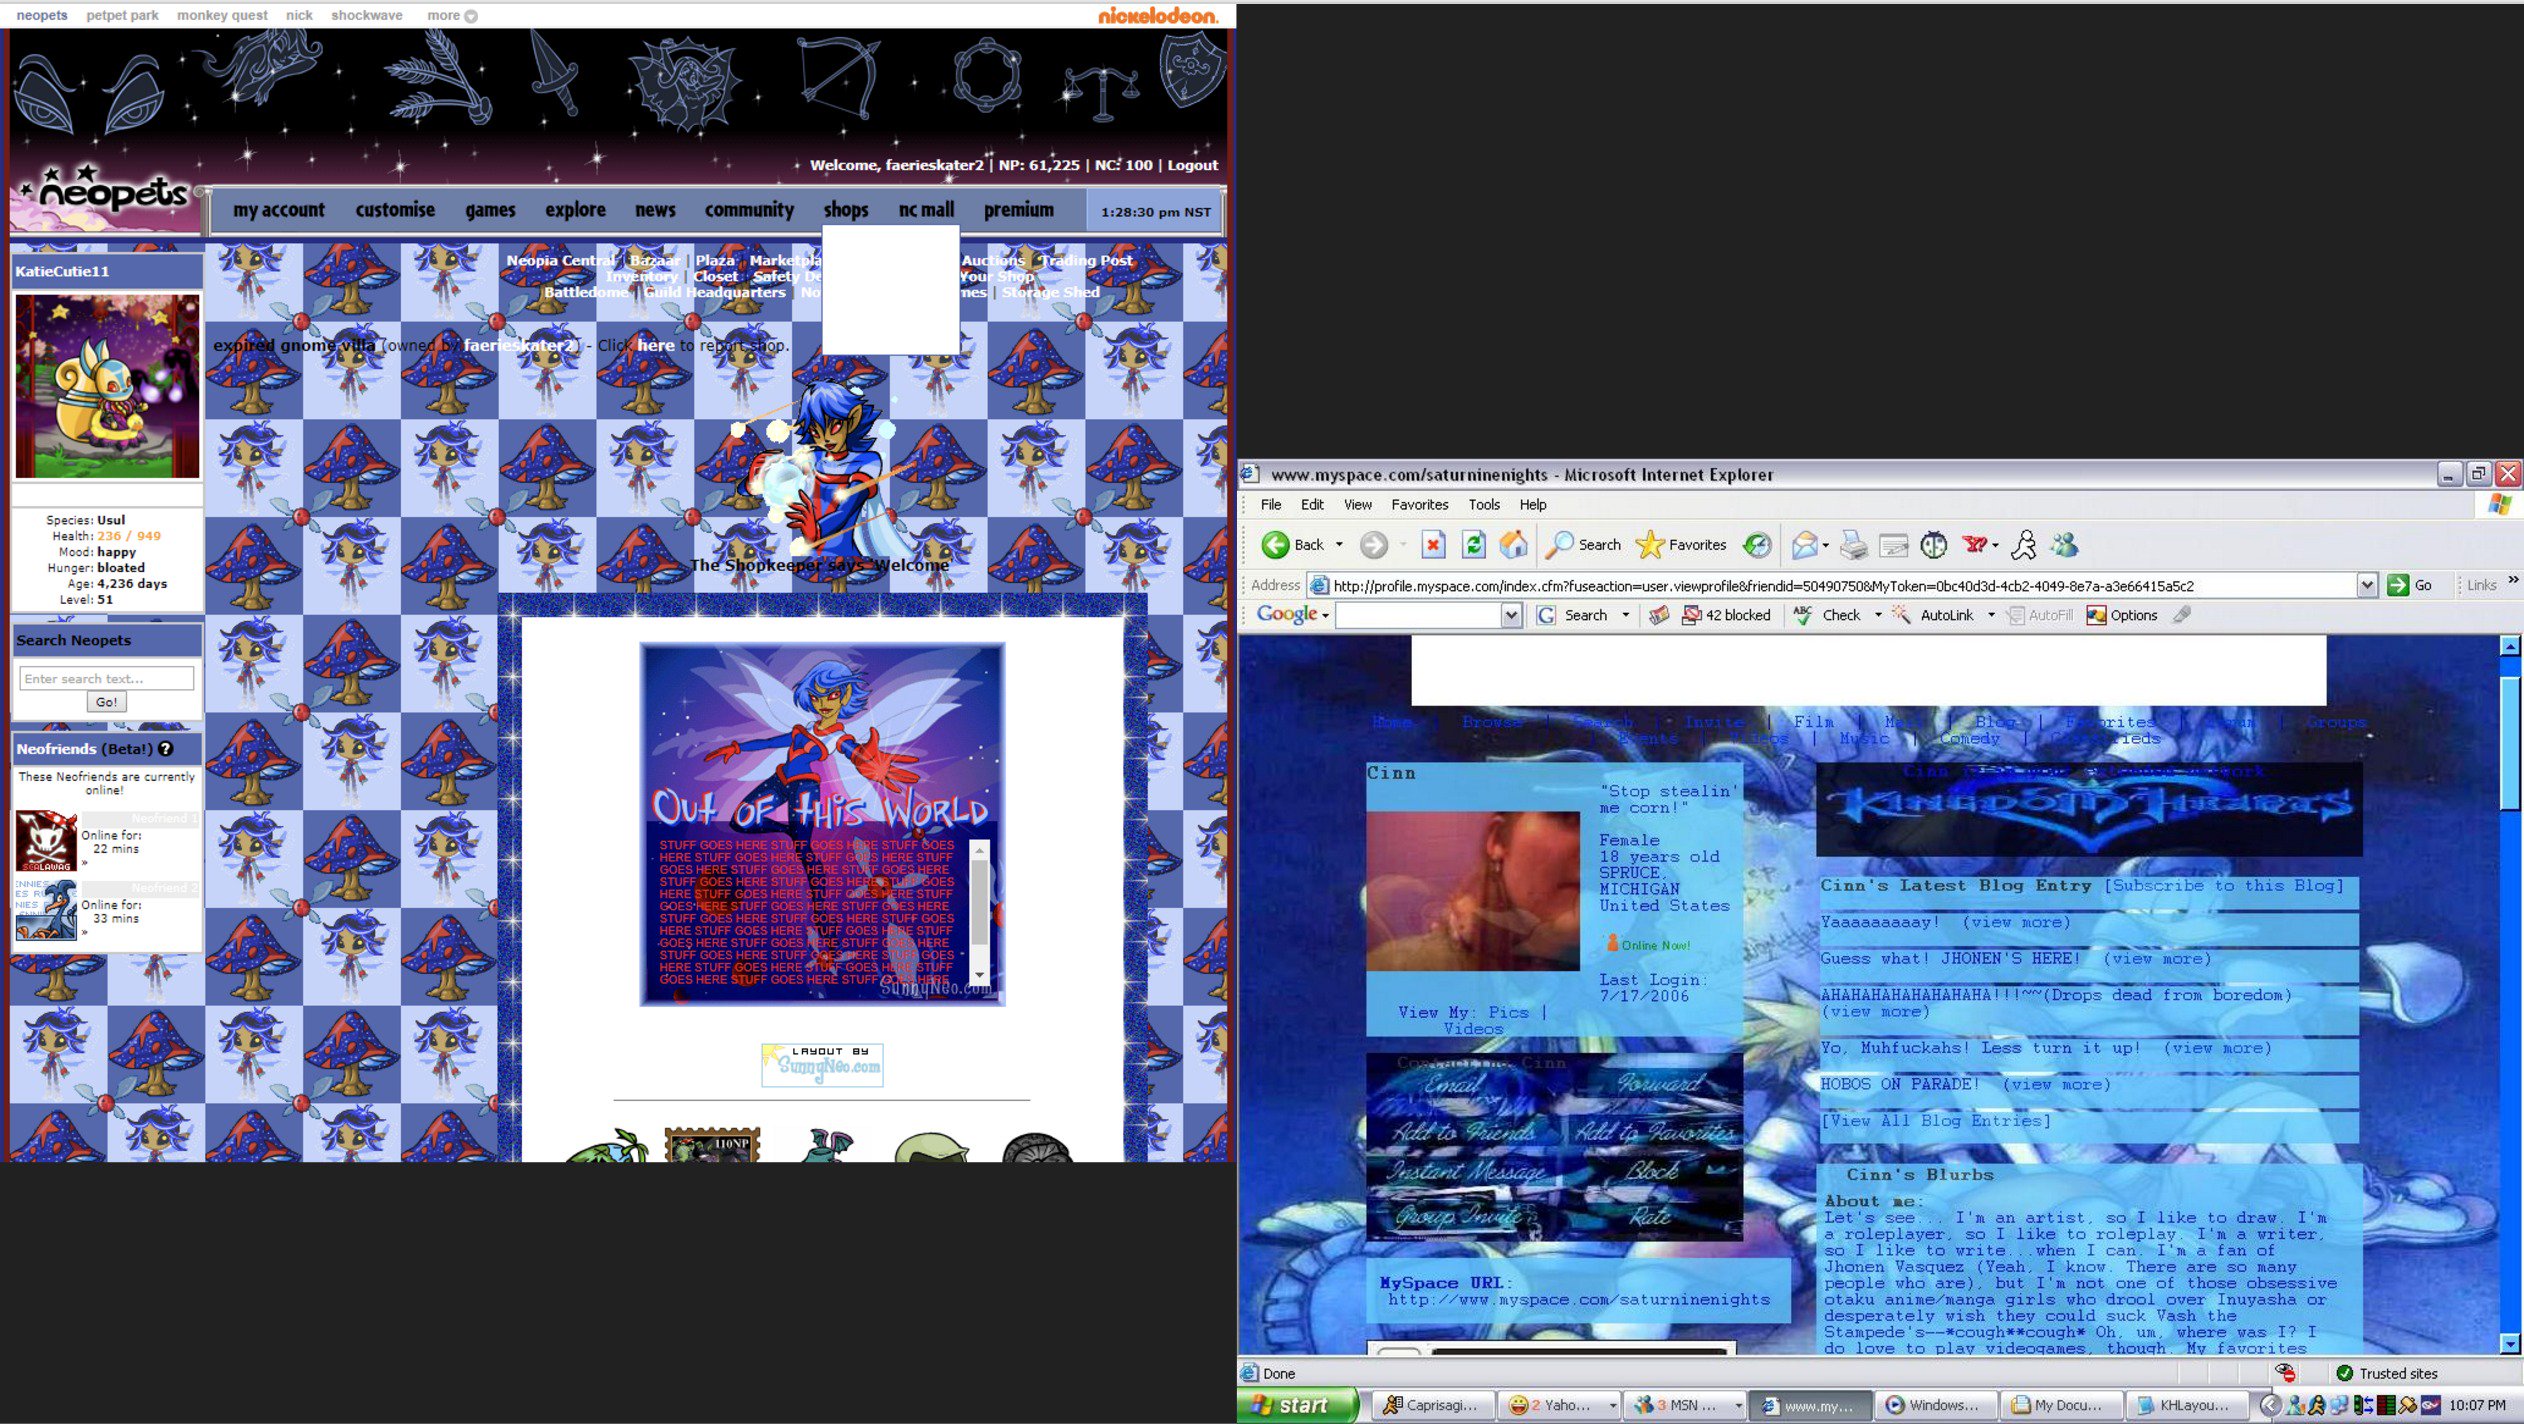
Task: Open the Neopets 'games' navigation tab
Action: [490, 210]
